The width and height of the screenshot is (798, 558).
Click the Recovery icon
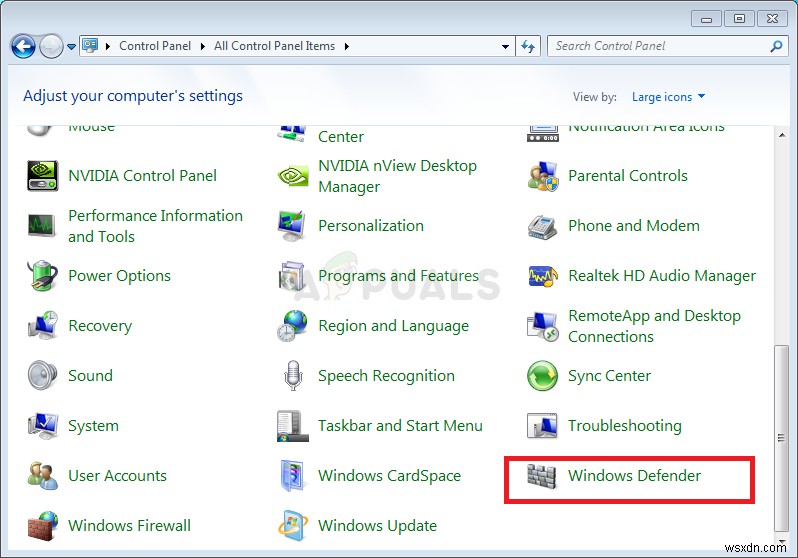42,325
